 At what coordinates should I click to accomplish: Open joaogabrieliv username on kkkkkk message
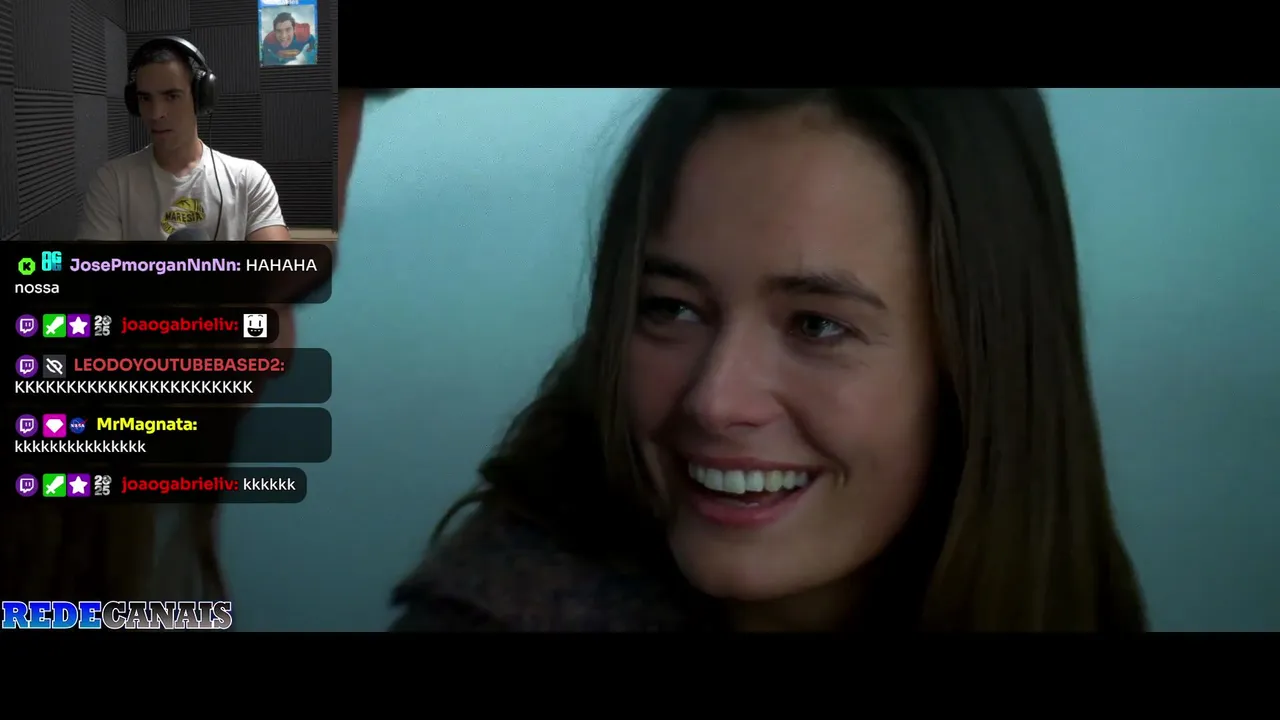click(179, 485)
